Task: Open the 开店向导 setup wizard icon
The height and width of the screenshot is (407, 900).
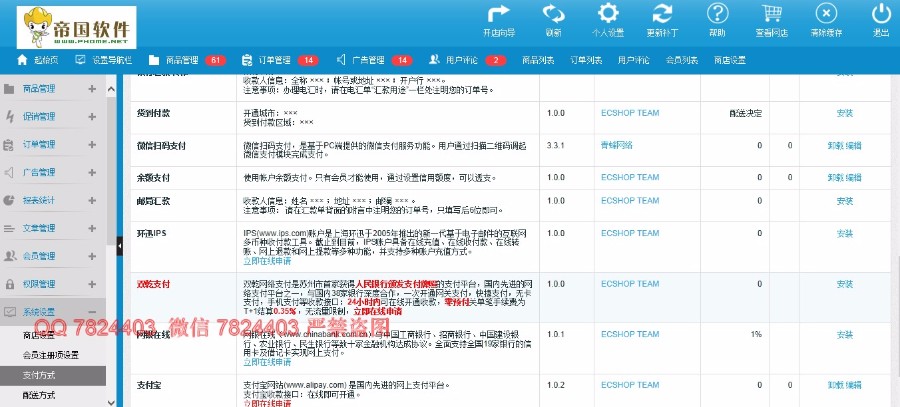Action: (x=498, y=14)
